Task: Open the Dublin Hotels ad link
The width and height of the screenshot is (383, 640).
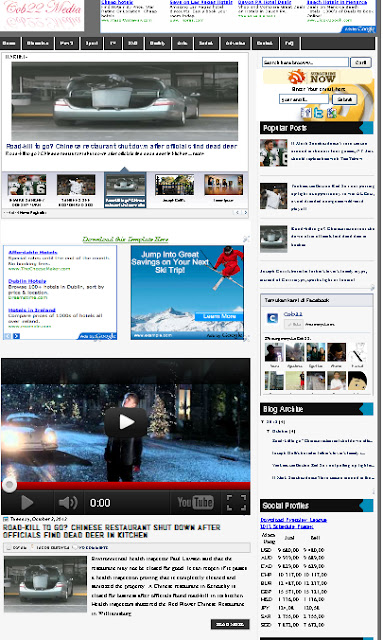Action: click(x=27, y=281)
